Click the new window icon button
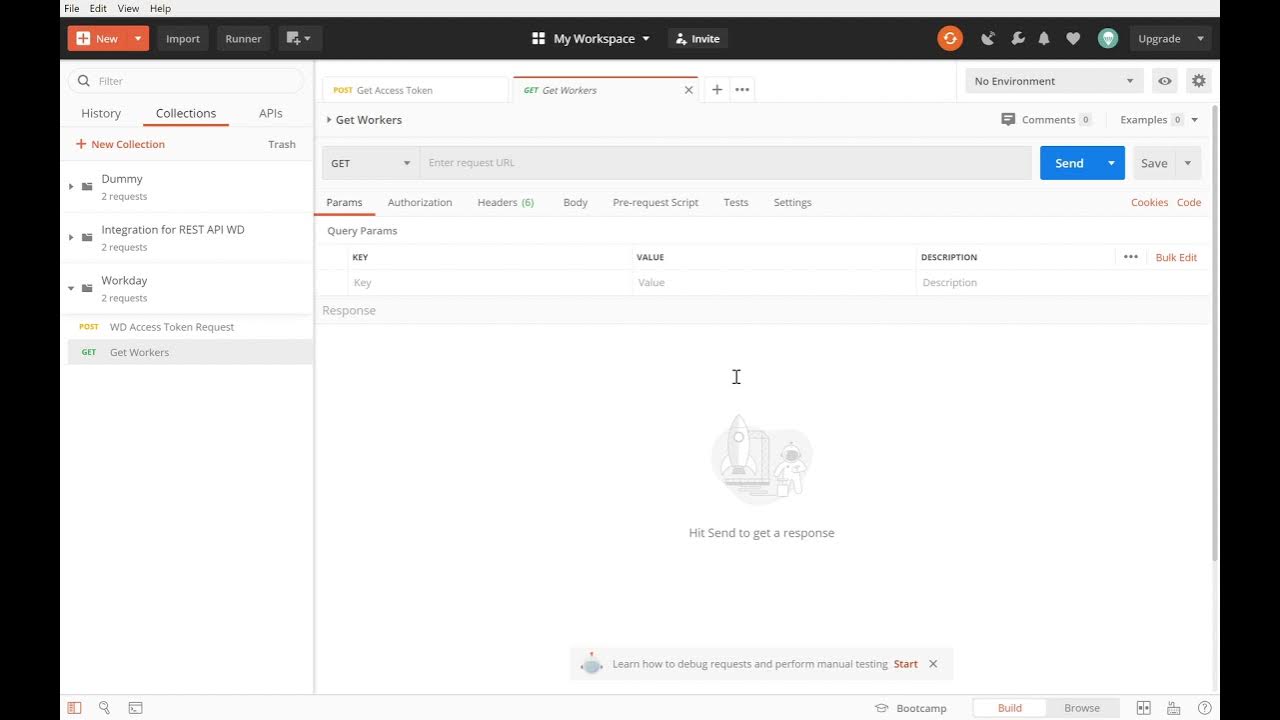 coord(300,39)
